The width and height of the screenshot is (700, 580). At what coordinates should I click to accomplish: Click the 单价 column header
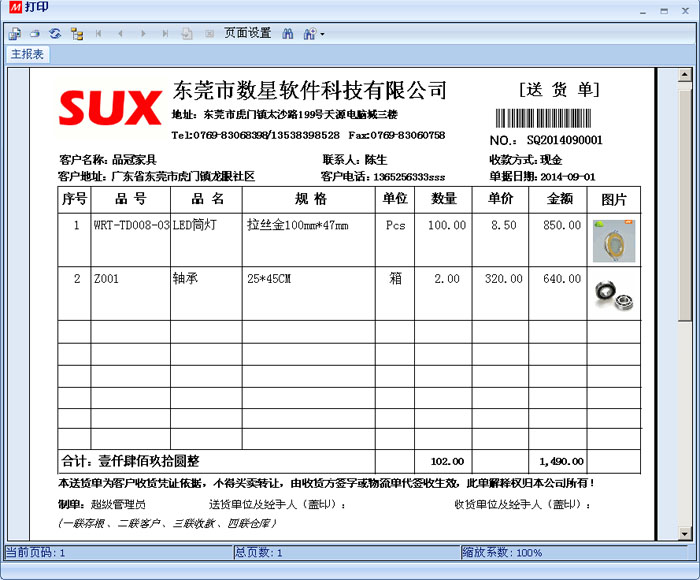coord(500,198)
